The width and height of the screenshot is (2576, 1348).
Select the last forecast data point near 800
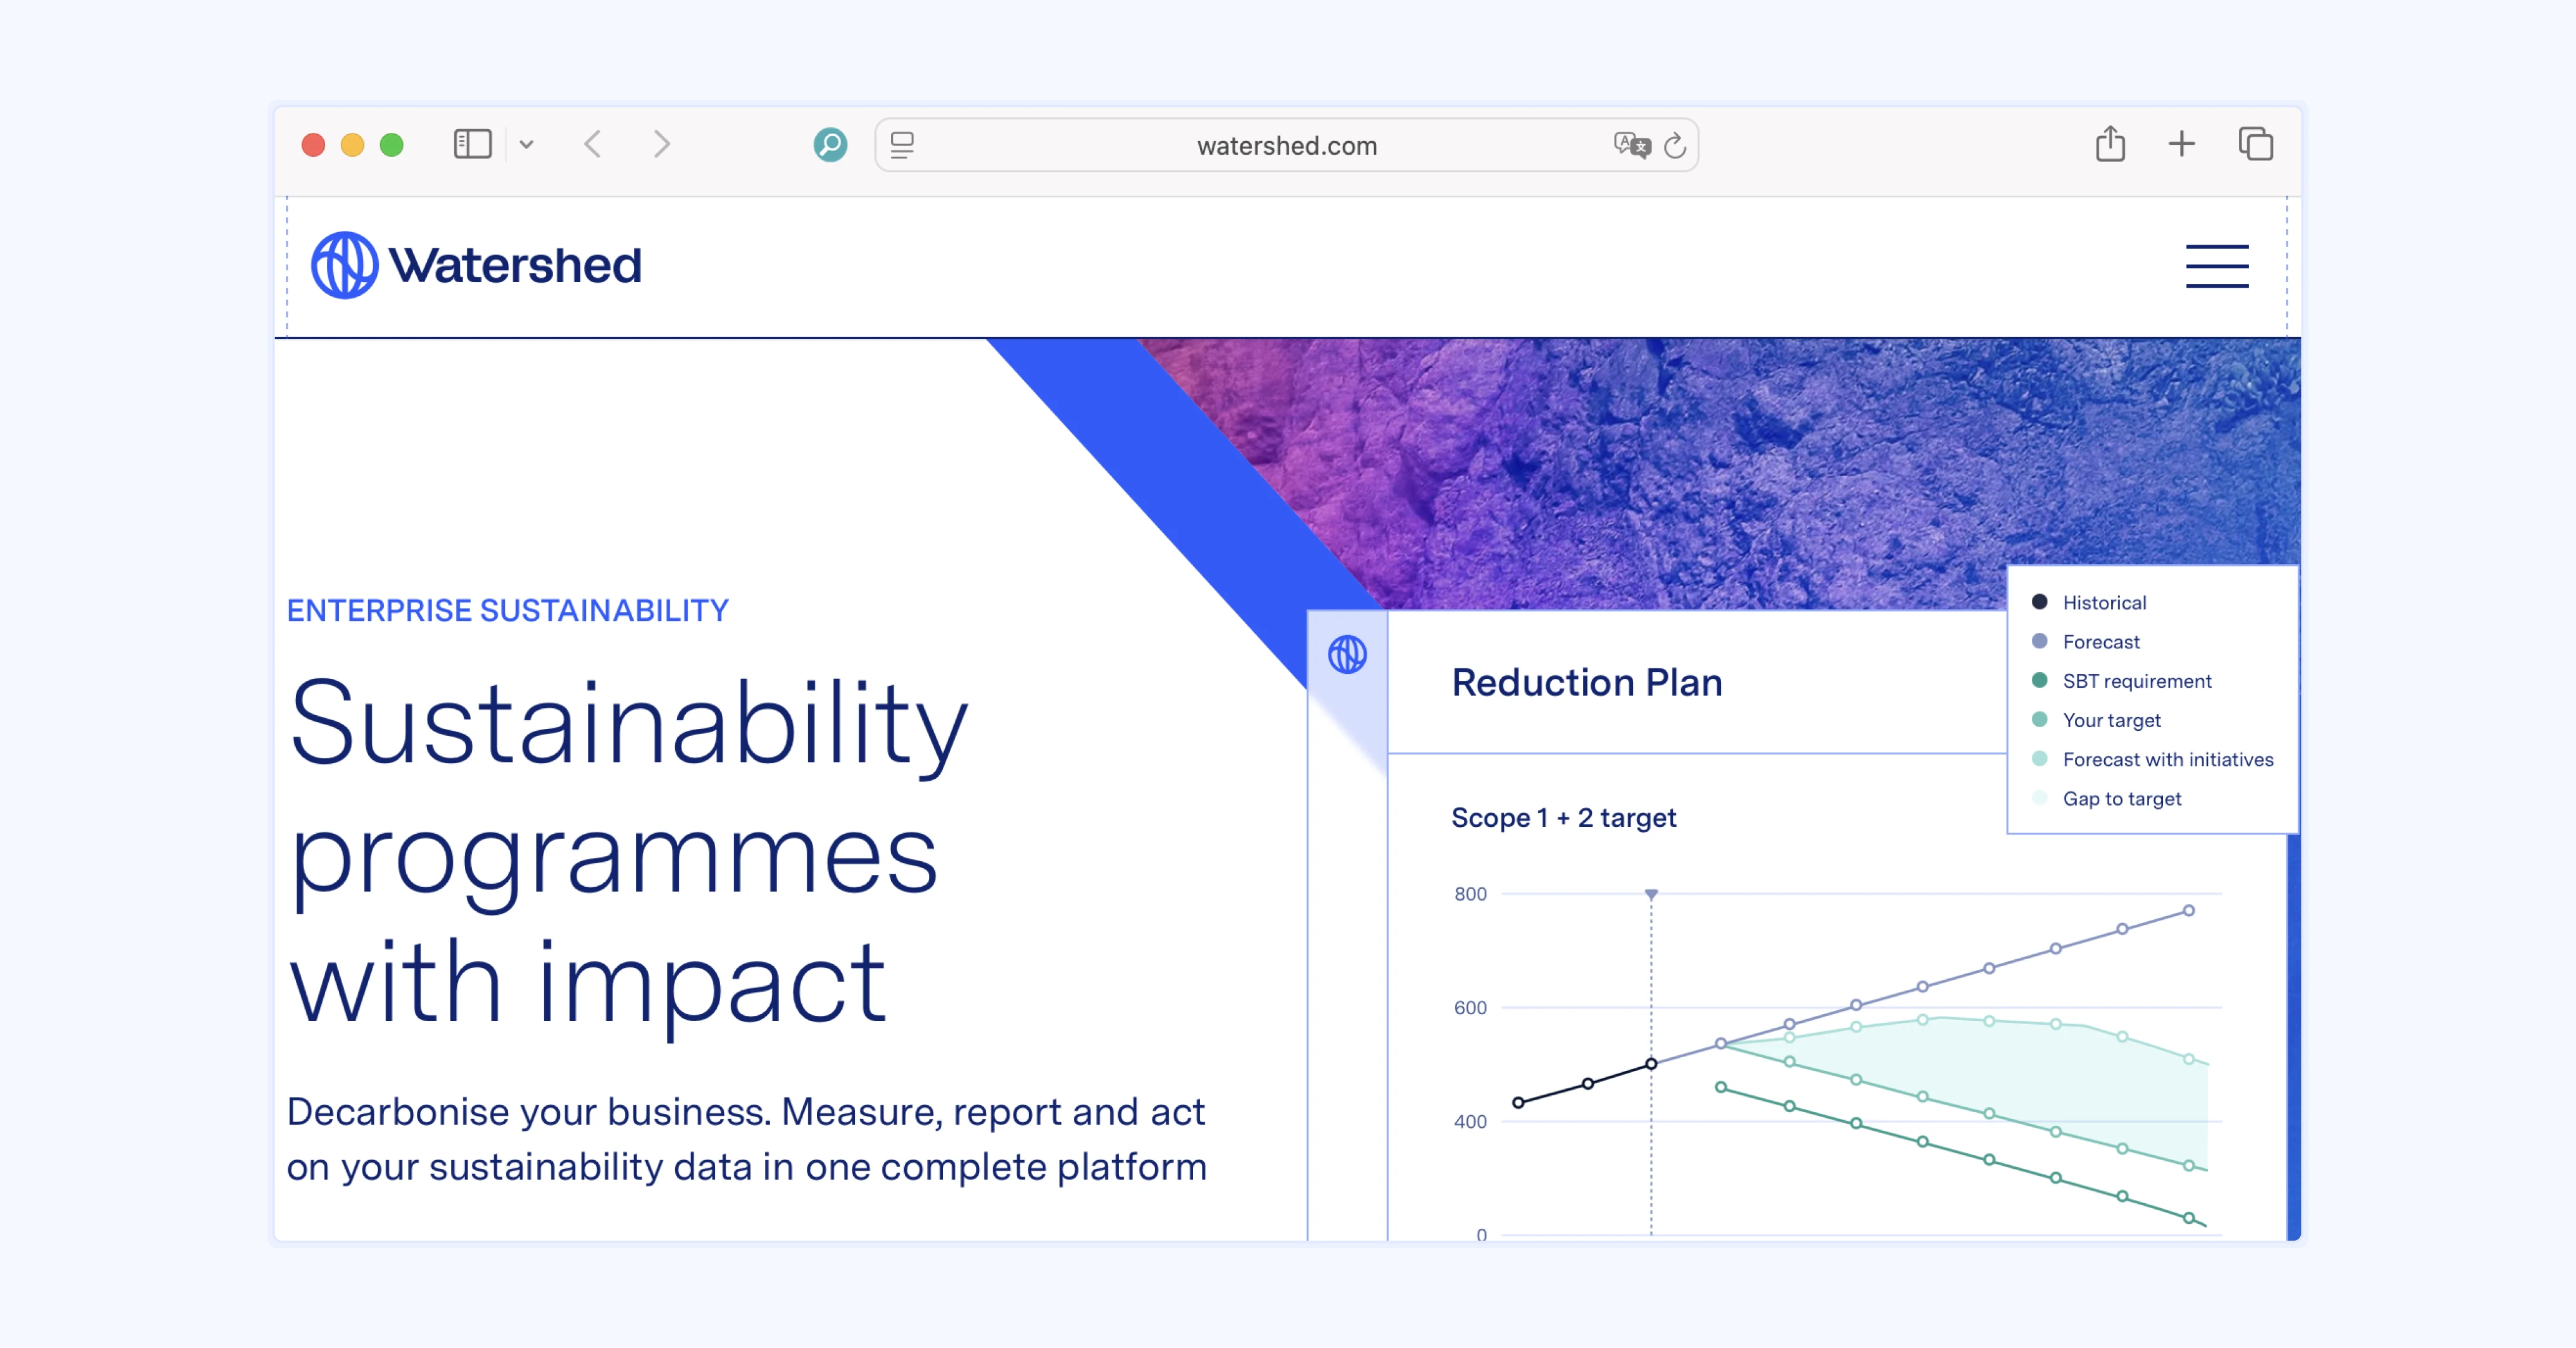[x=2189, y=911]
